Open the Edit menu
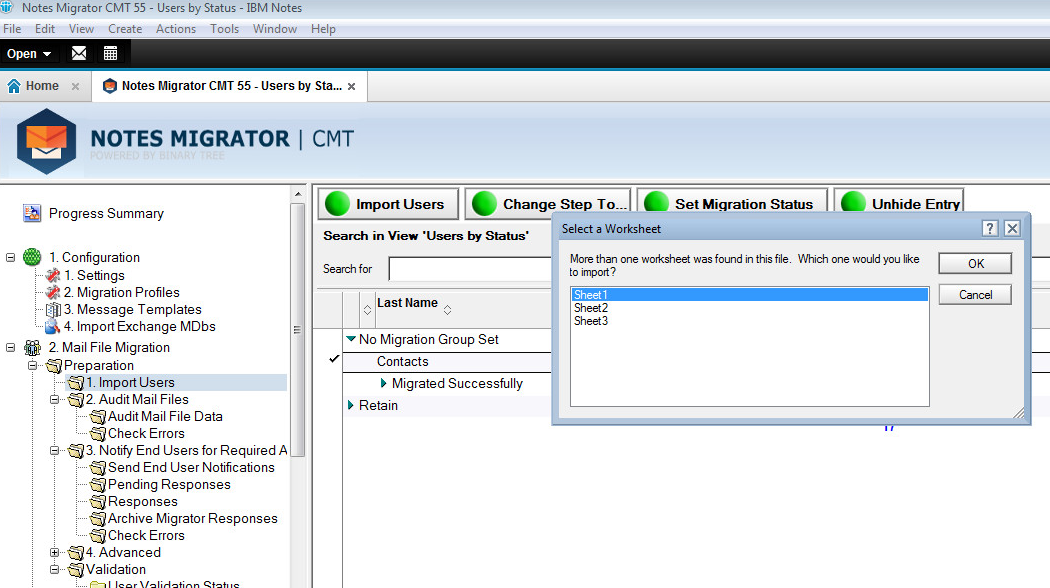 (45, 29)
